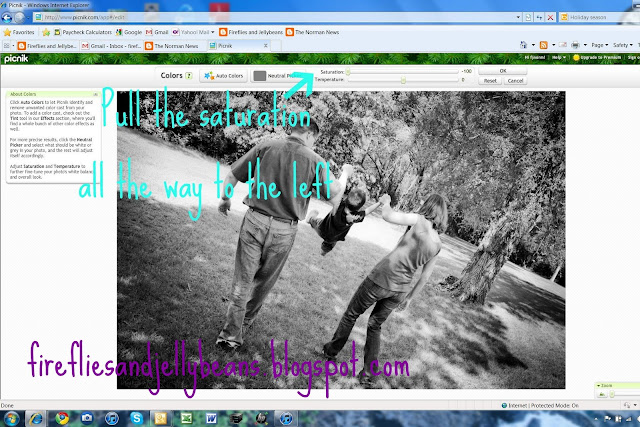Open Chrome from the Windows taskbar
This screenshot has height=427, width=640.
(63, 415)
